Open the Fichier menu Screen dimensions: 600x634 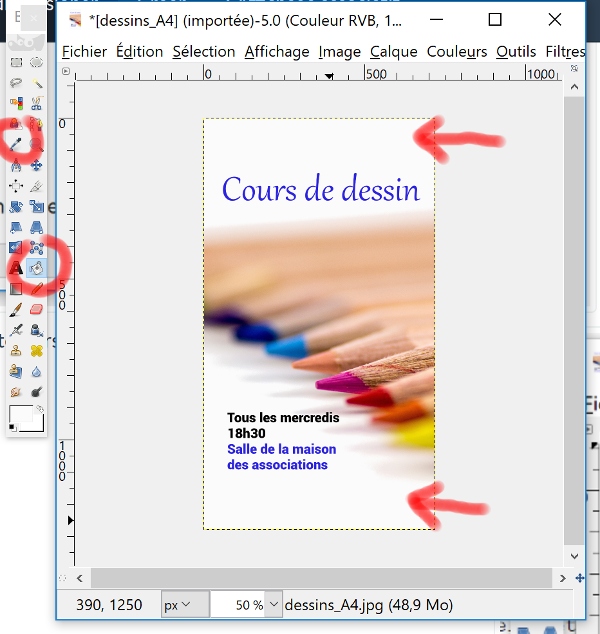[84, 52]
